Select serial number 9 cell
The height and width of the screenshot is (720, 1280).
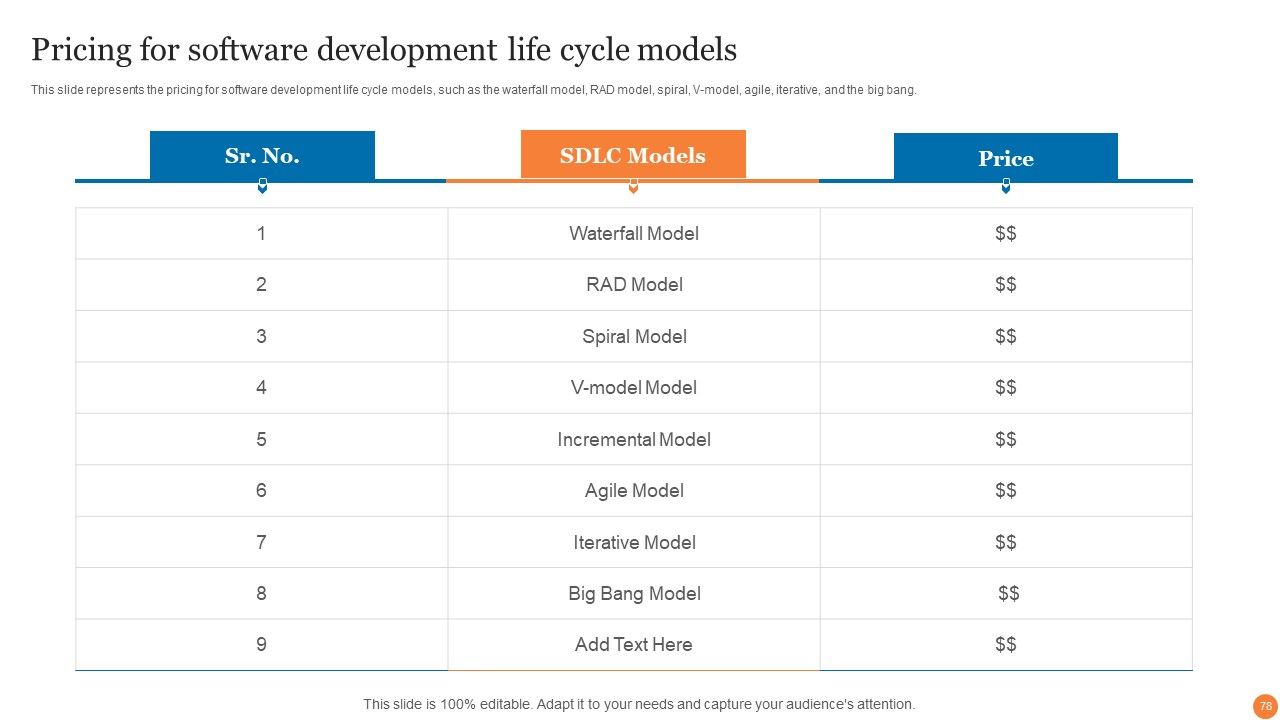click(261, 645)
